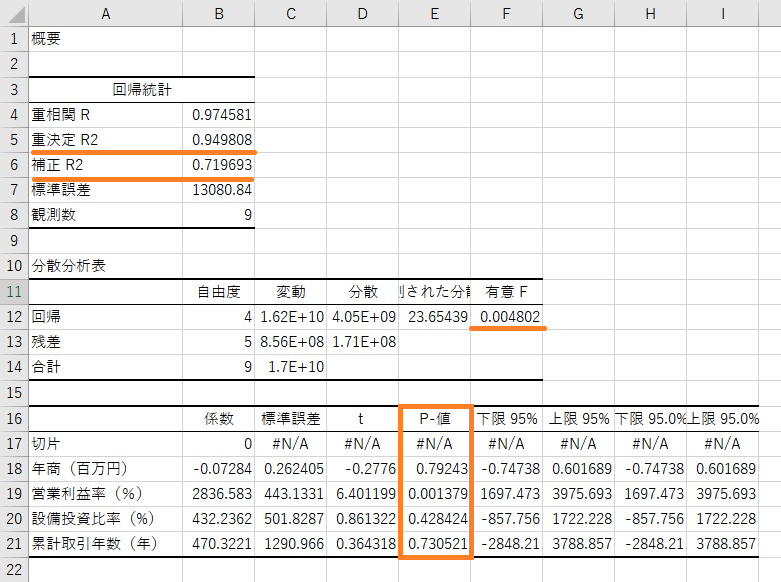
Task: Click value 1.7E+10
Action: click(296, 367)
